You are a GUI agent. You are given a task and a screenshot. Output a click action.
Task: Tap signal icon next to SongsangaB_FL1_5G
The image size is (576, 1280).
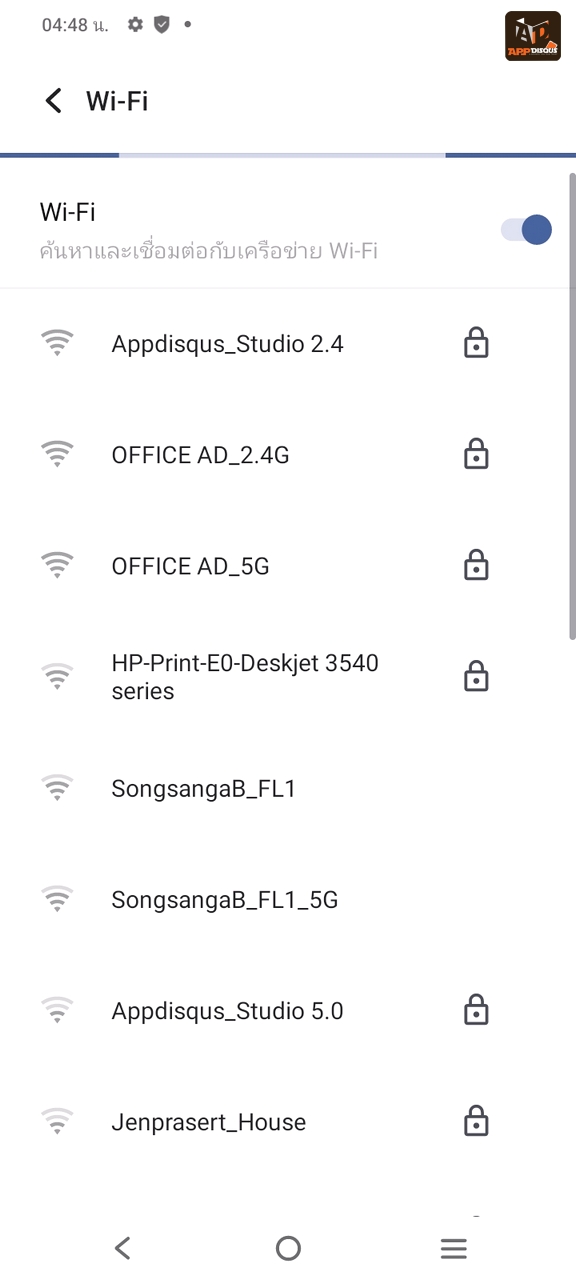coord(58,899)
